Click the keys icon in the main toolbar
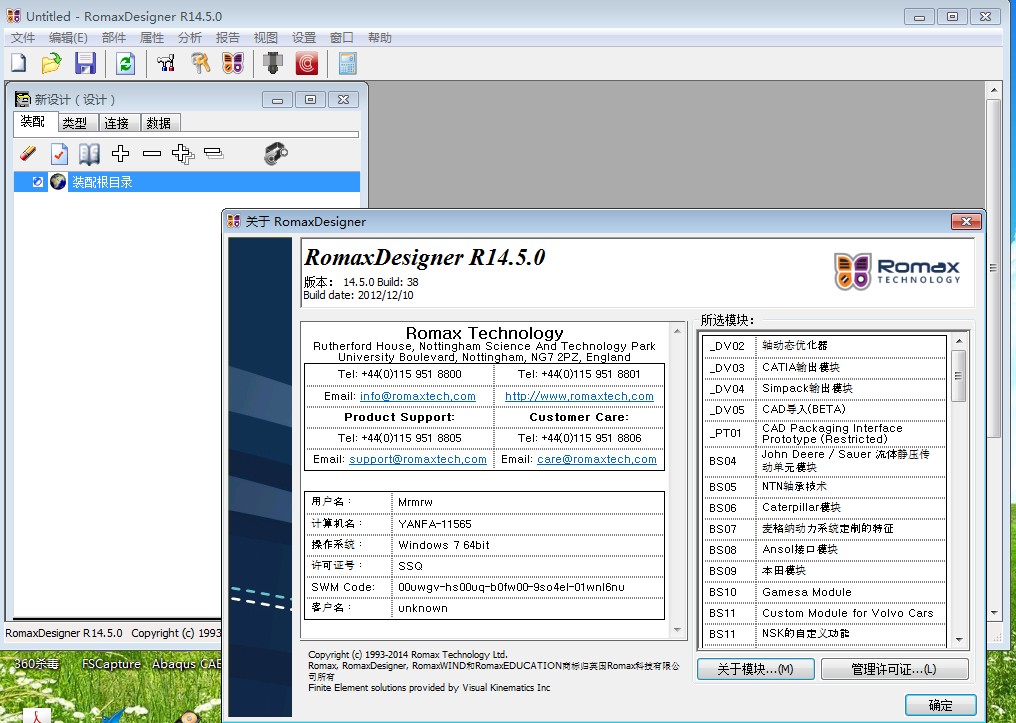Image resolution: width=1016 pixels, height=723 pixels. coord(200,63)
